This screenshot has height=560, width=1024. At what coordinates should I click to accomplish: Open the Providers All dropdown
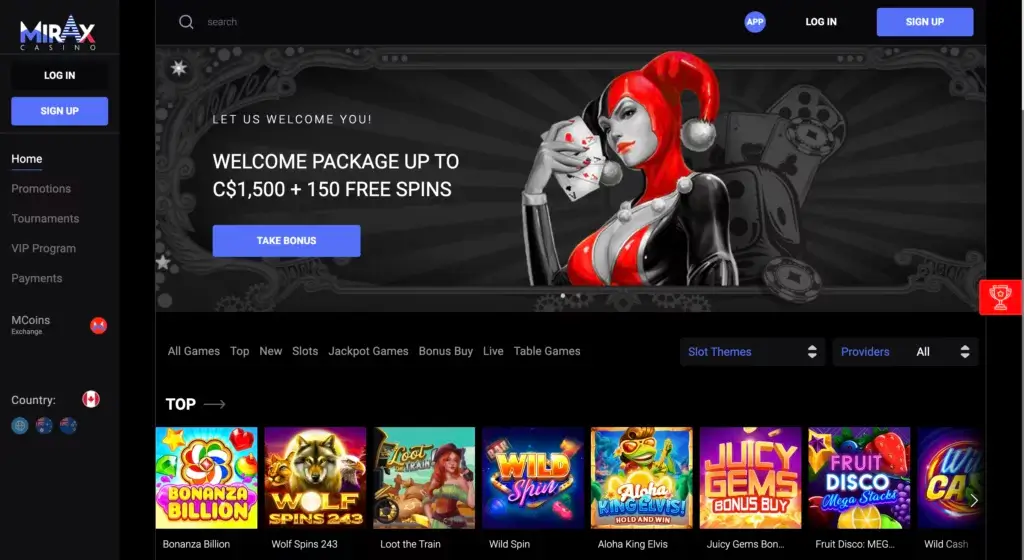pos(905,352)
